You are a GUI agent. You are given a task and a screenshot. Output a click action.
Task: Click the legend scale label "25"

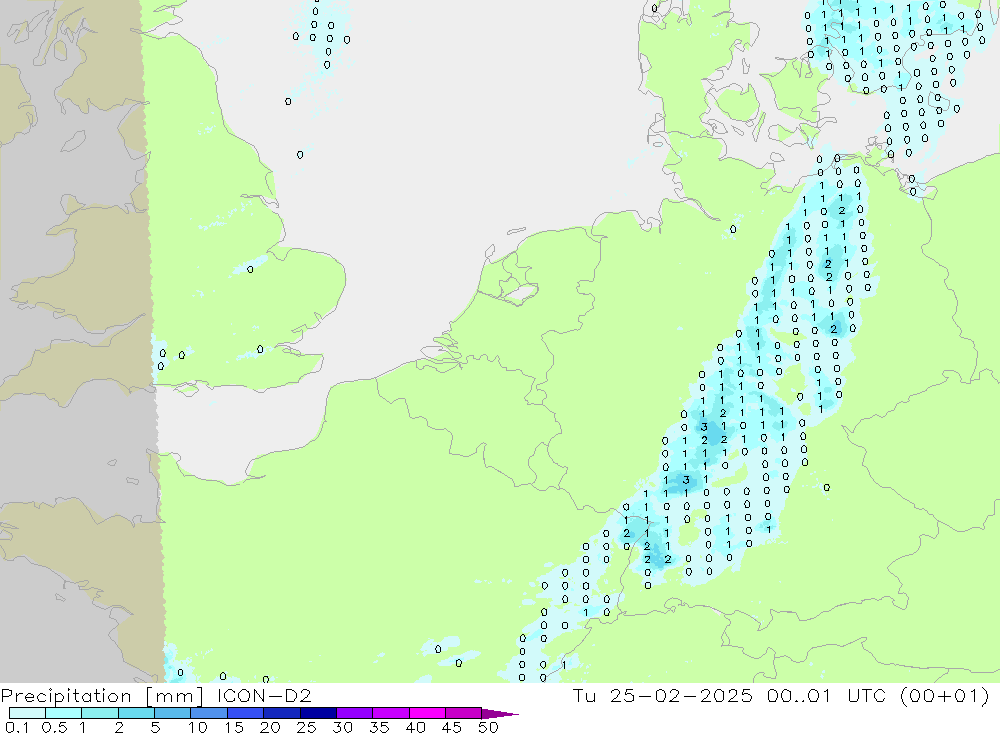[307, 727]
